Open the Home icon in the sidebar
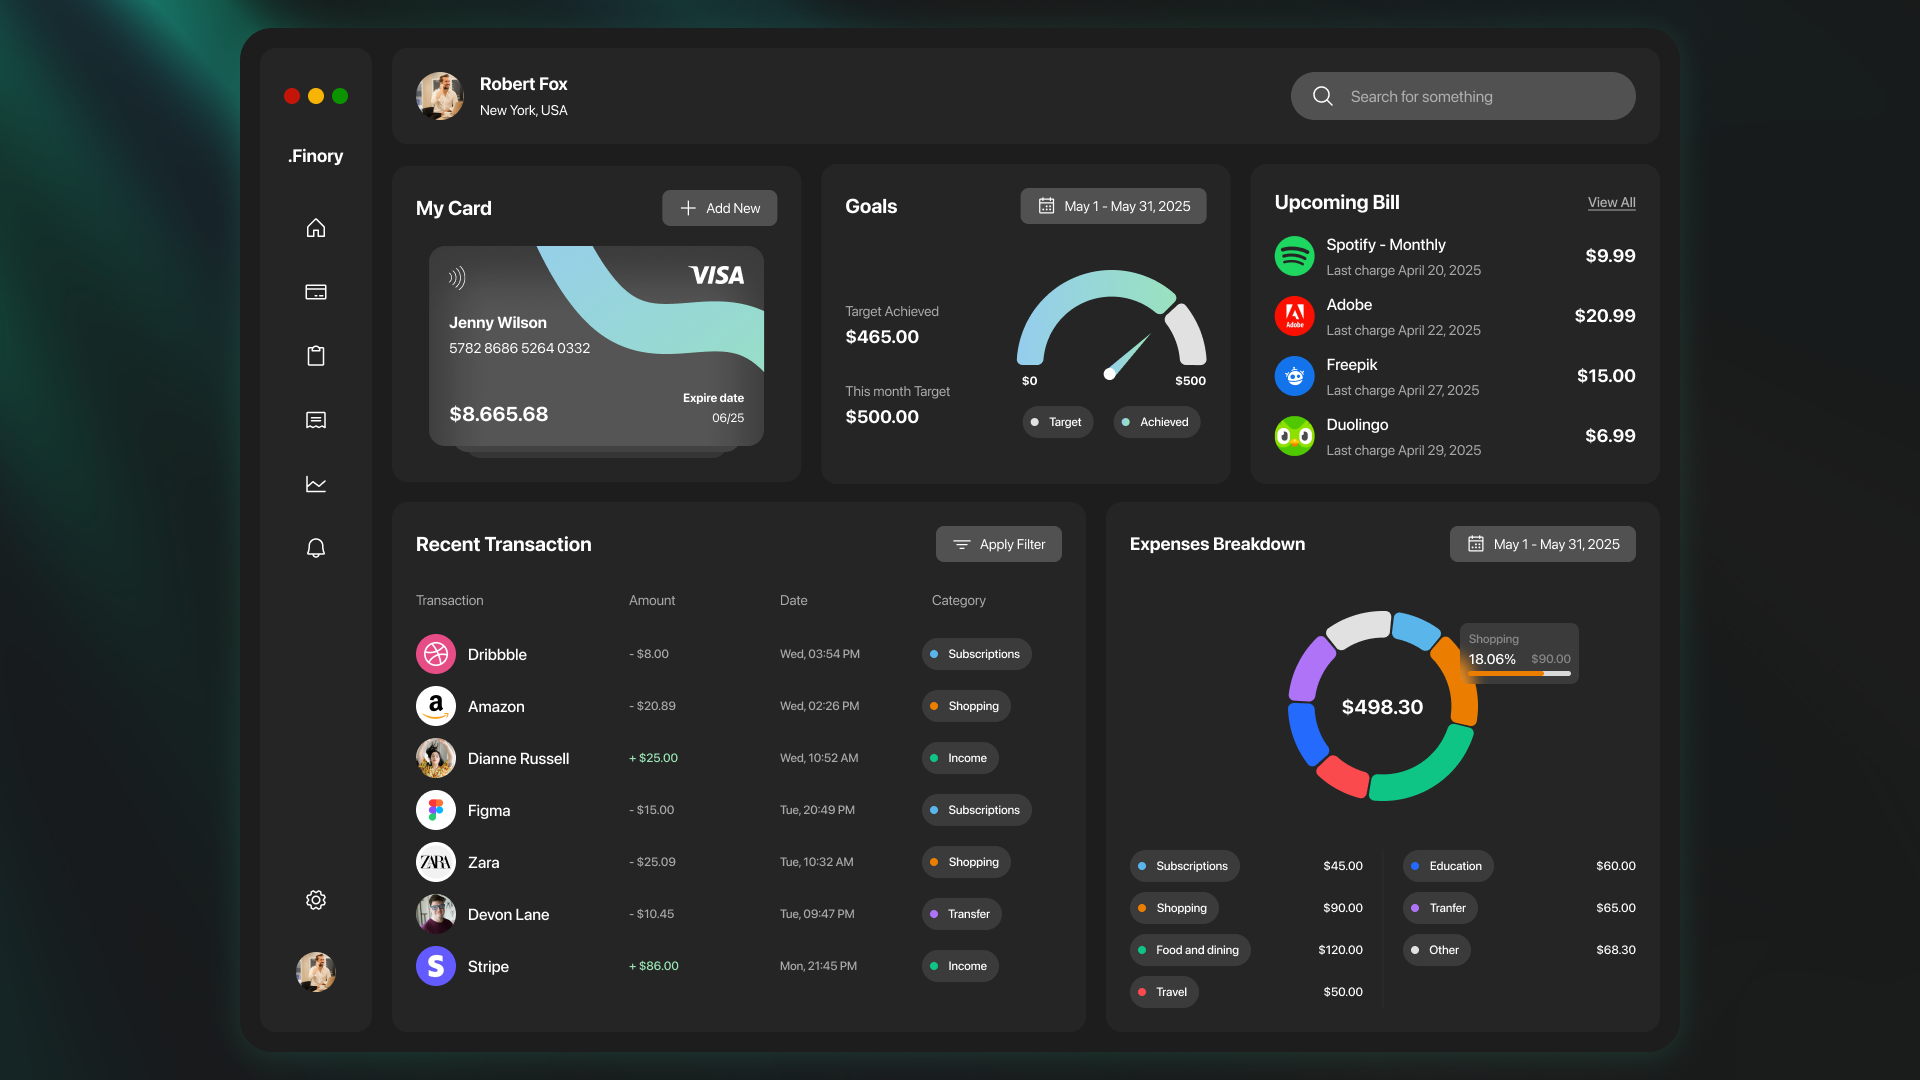The height and width of the screenshot is (1080, 1920). (316, 228)
